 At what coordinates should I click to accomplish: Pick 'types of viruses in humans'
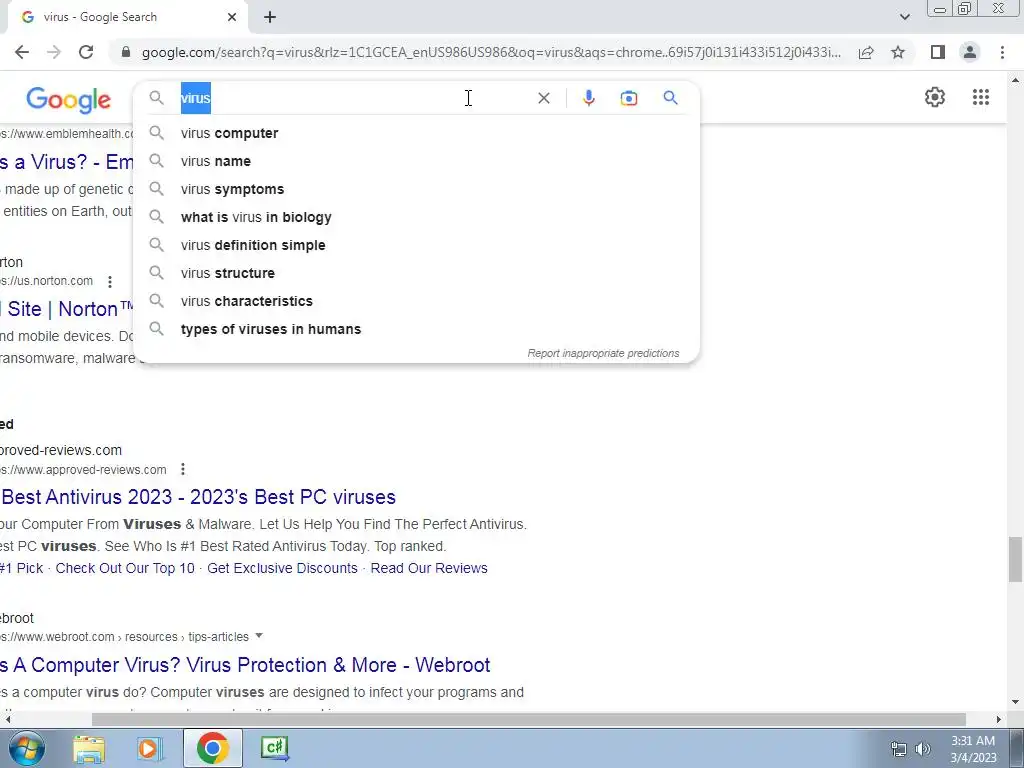(416, 330)
